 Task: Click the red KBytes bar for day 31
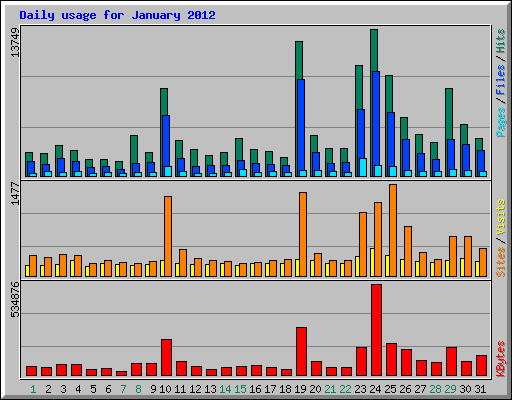click(x=481, y=366)
